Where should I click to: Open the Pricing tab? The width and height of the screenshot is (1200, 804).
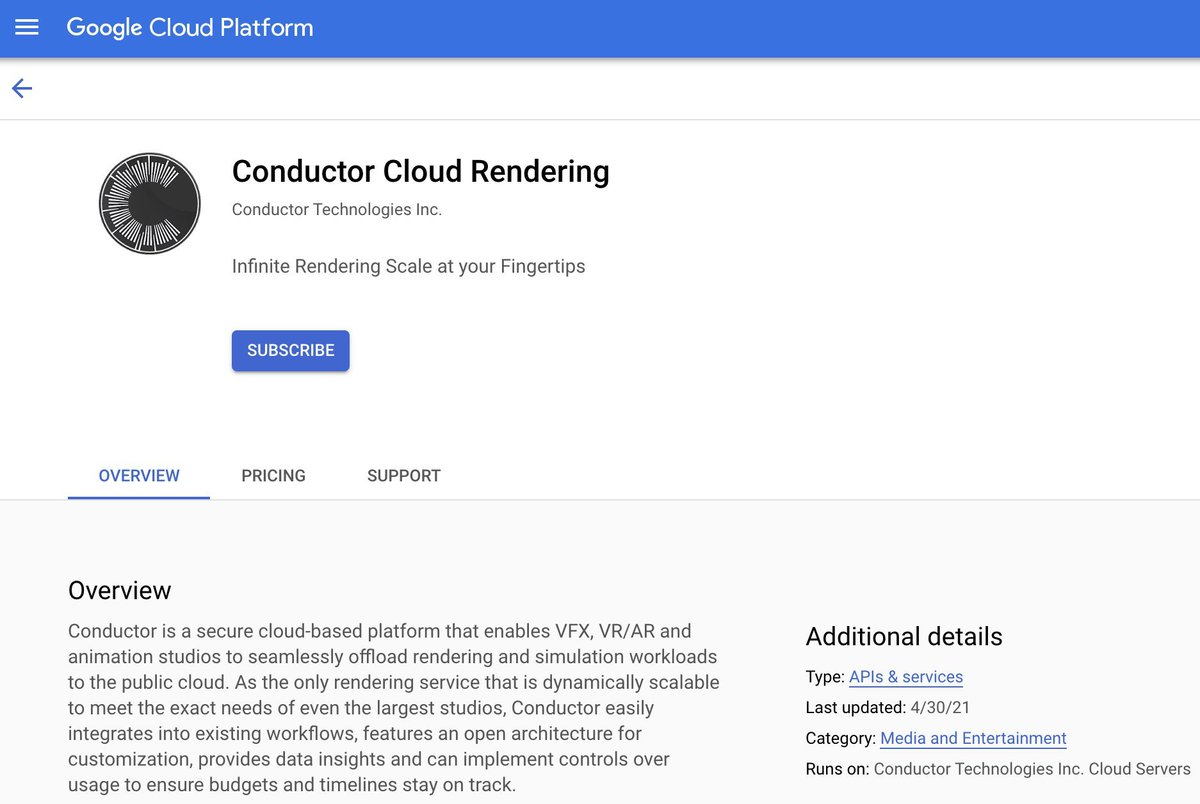pos(273,476)
